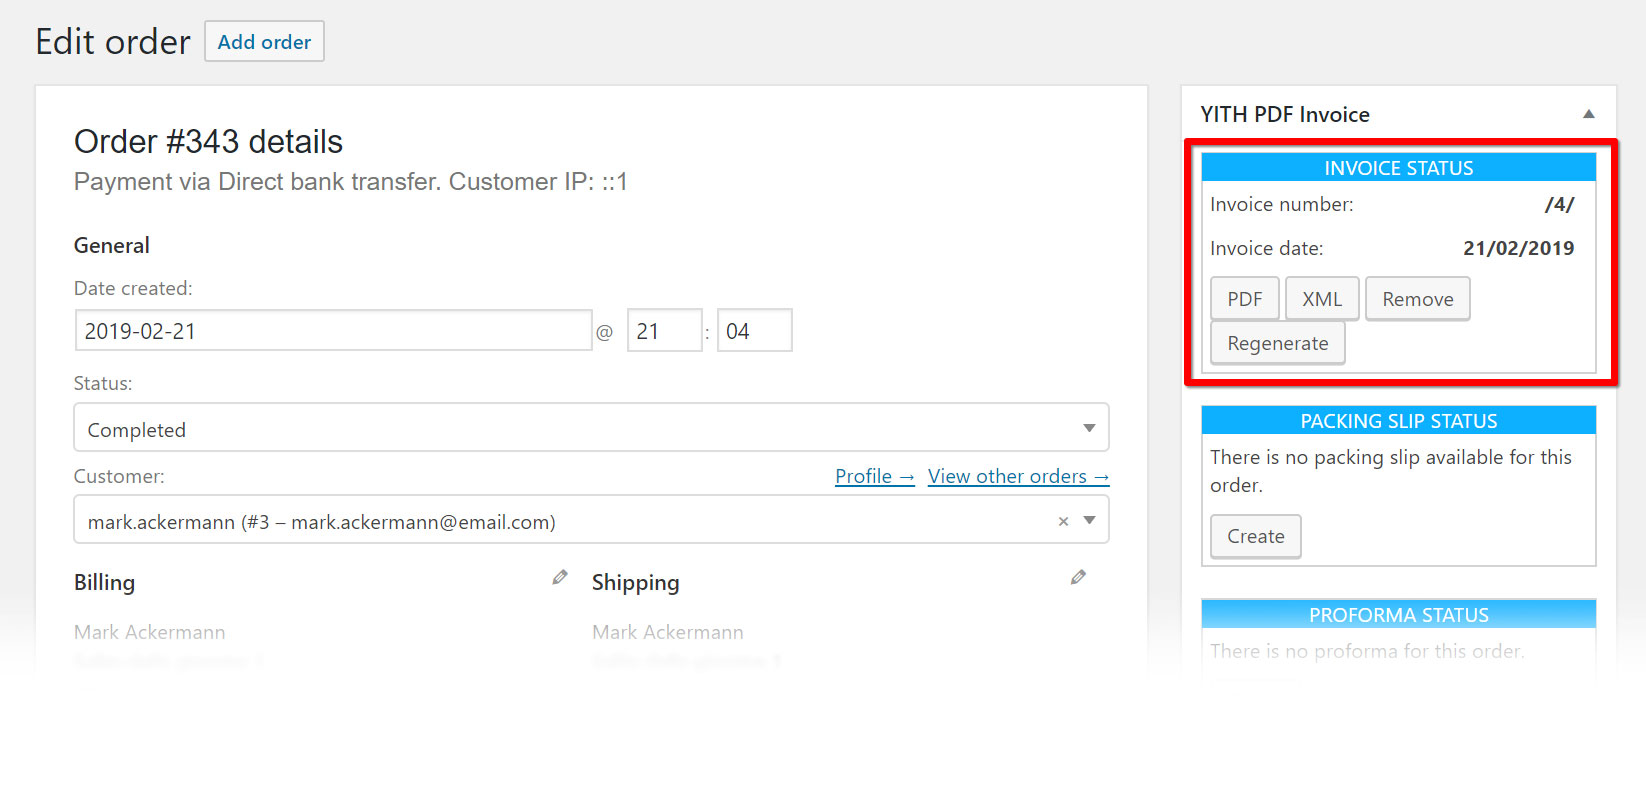Click the Add order button
The height and width of the screenshot is (789, 1646).
(x=264, y=42)
